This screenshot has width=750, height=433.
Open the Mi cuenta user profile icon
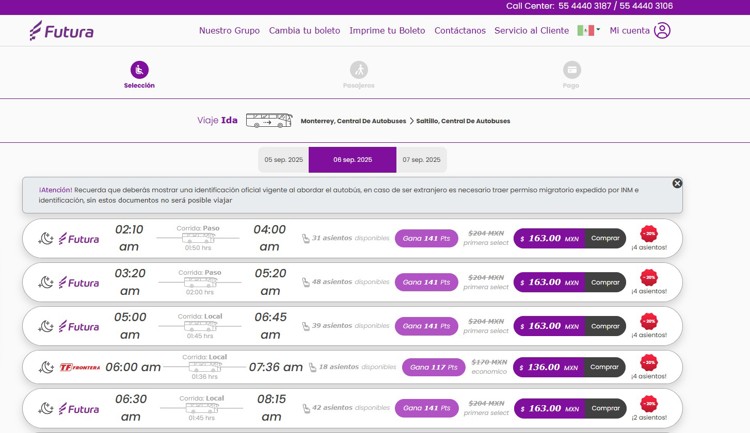coord(662,31)
